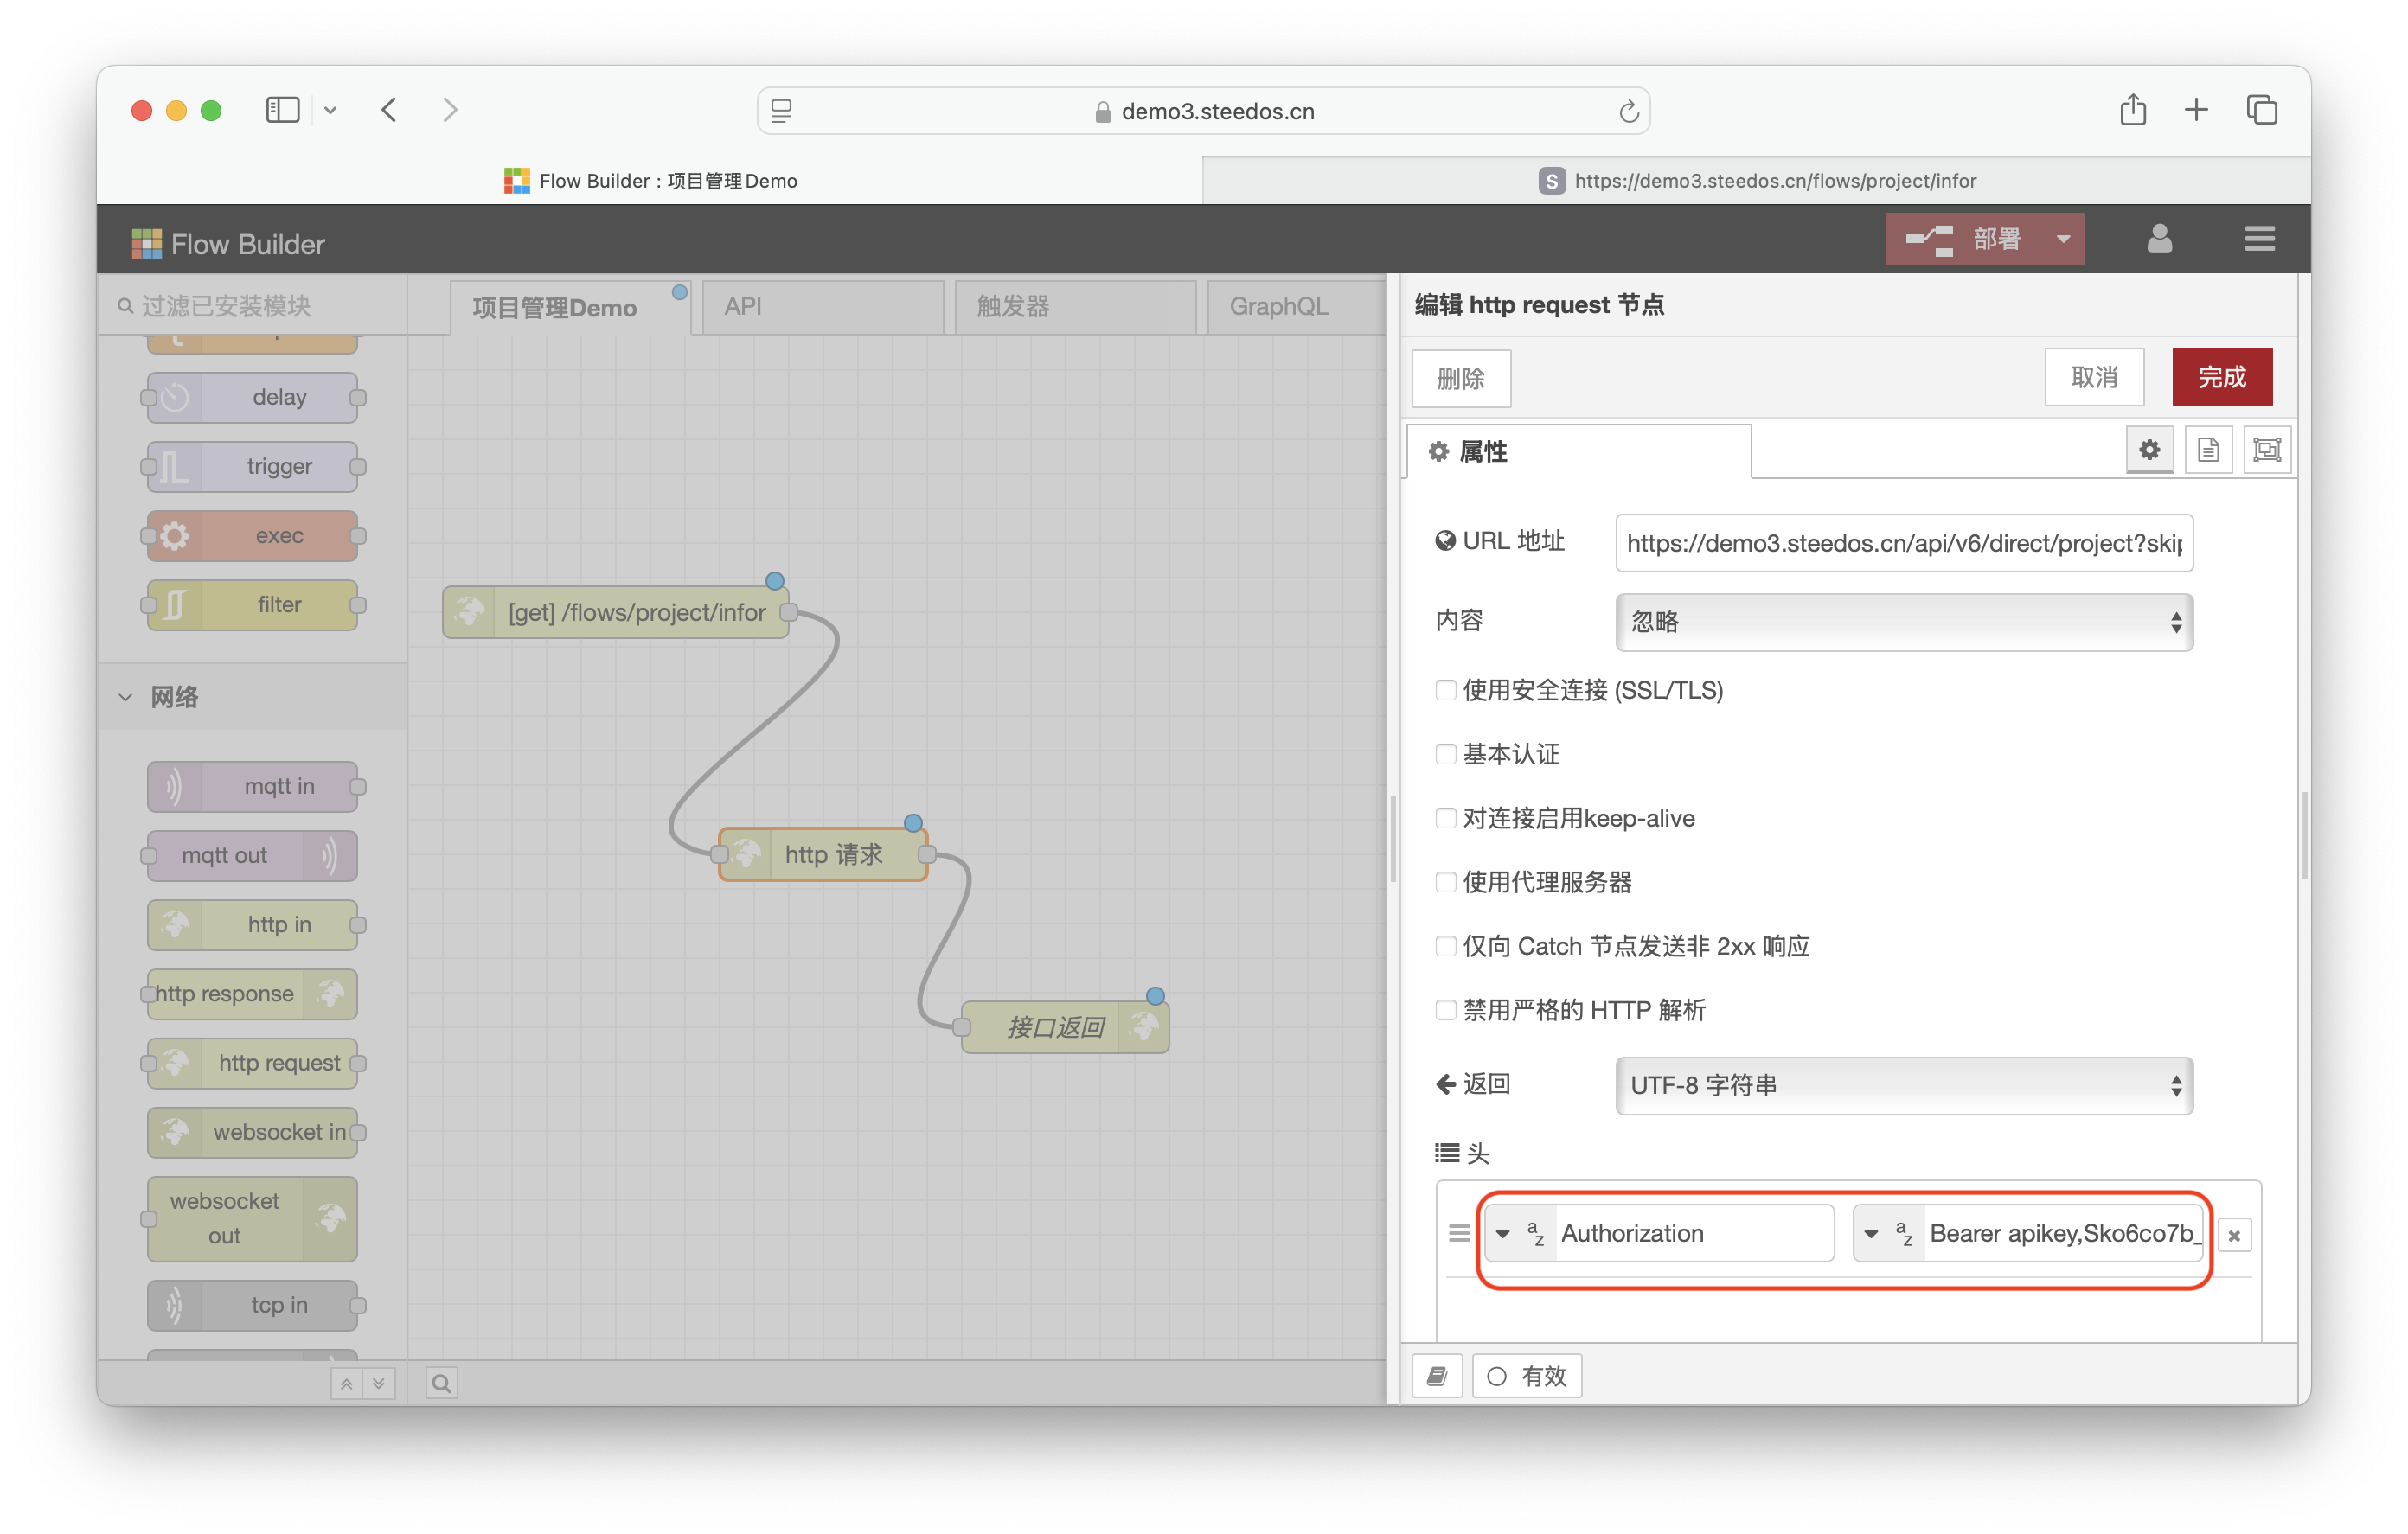
Task: Add a new tab with the plus icon
Action: tap(2196, 110)
